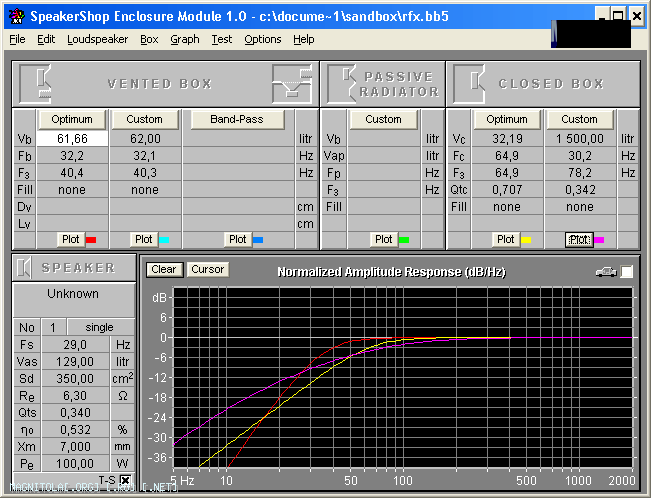Screen dimensions: 651x498
Task: Toggle the white checkbox next to car icon
Action: (x=627, y=272)
